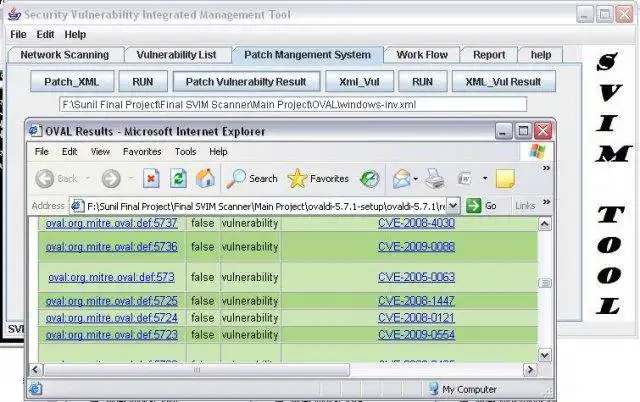Click the IE address bar path field
Viewport: 640px width, 402px height.
pos(265,206)
